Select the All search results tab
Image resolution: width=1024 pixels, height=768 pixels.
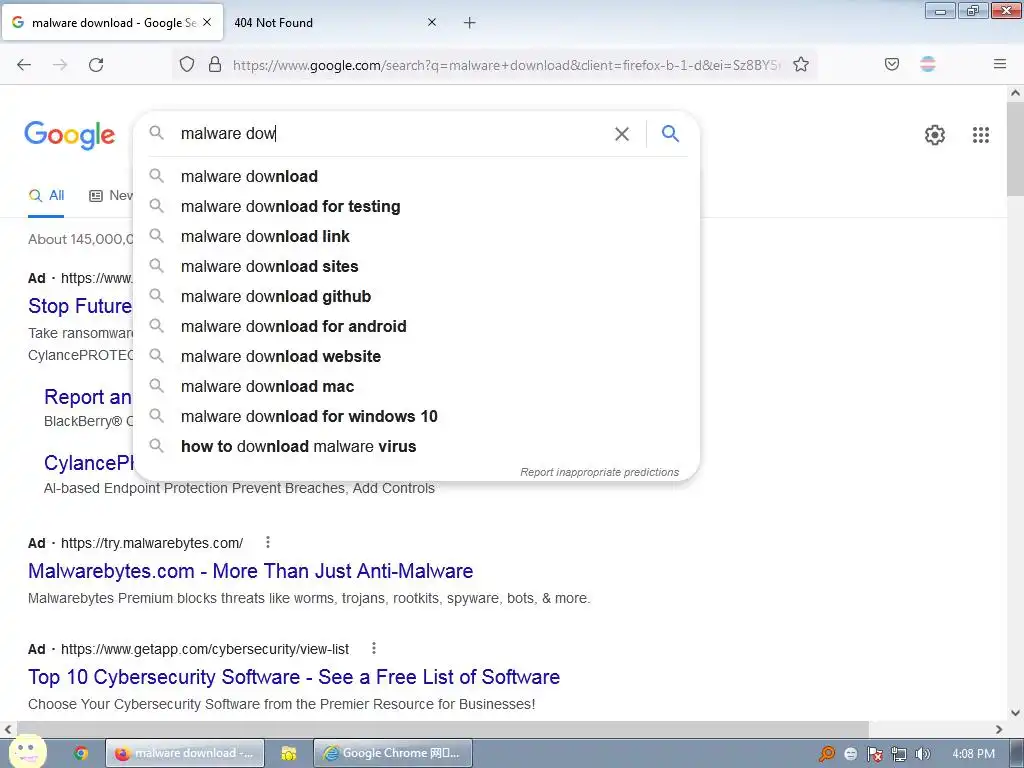pos(46,196)
